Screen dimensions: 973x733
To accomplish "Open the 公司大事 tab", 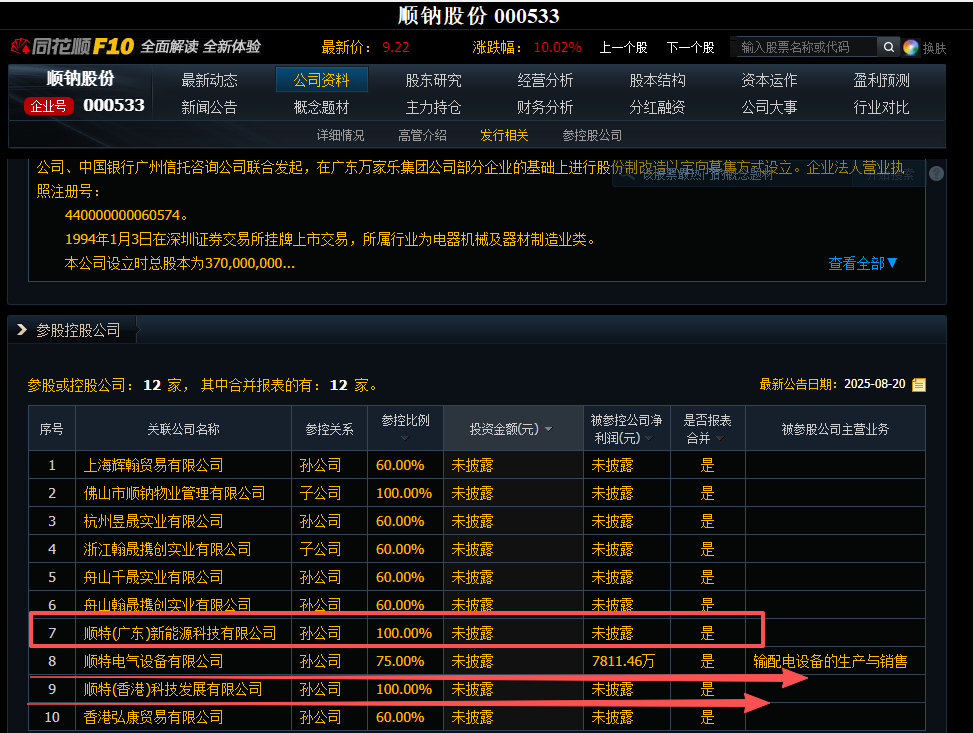I will pyautogui.click(x=769, y=107).
